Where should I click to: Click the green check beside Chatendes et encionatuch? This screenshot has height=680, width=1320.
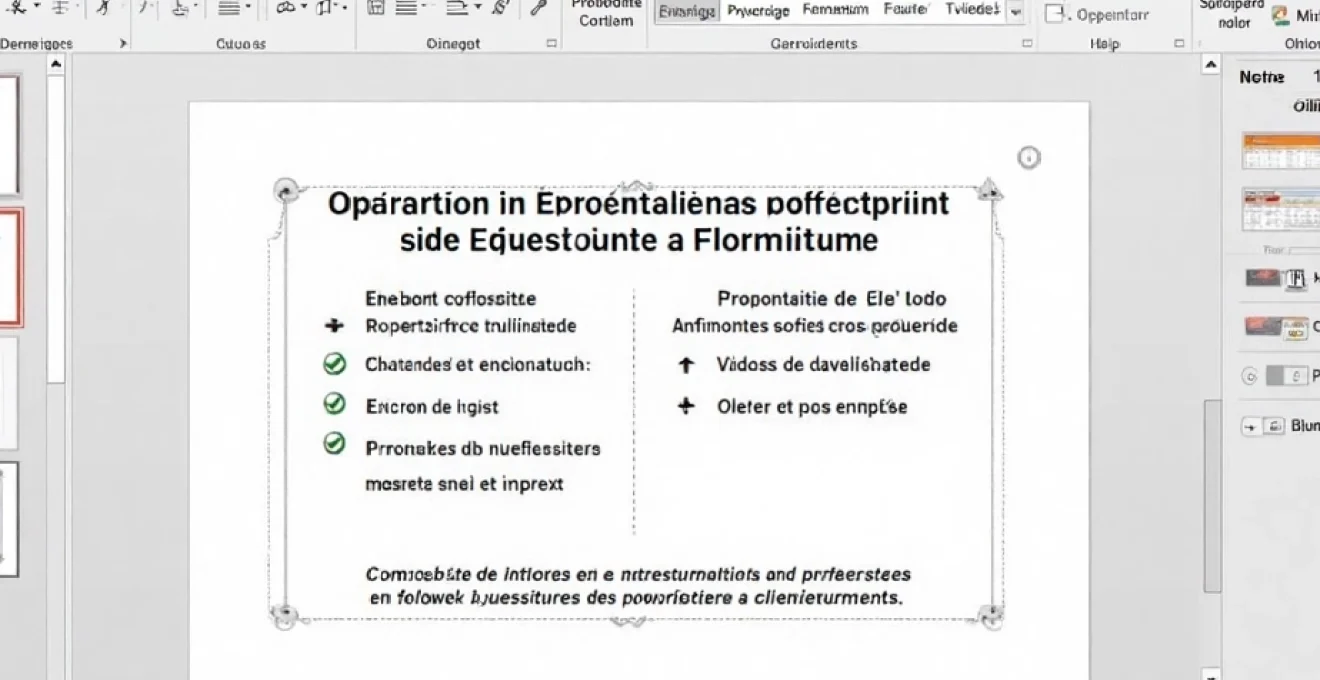[x=335, y=364]
